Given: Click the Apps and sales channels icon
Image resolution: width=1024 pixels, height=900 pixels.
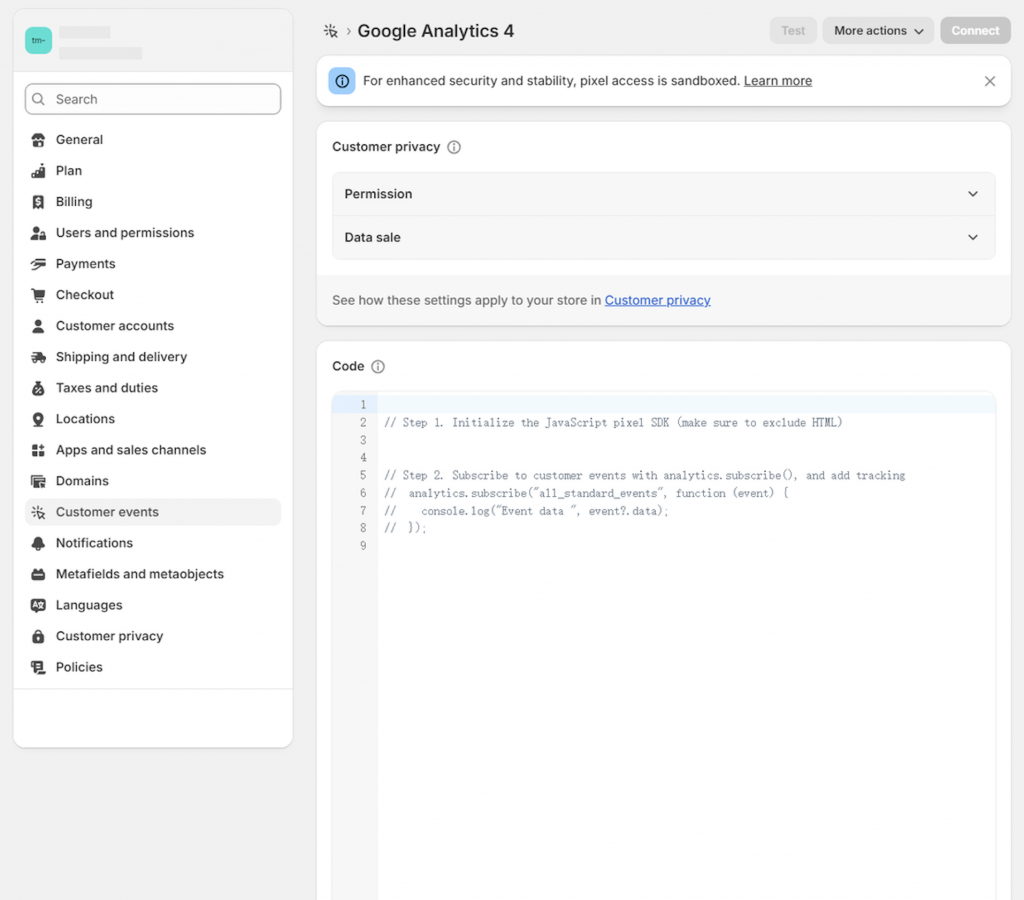Looking at the screenshot, I should 39,450.
